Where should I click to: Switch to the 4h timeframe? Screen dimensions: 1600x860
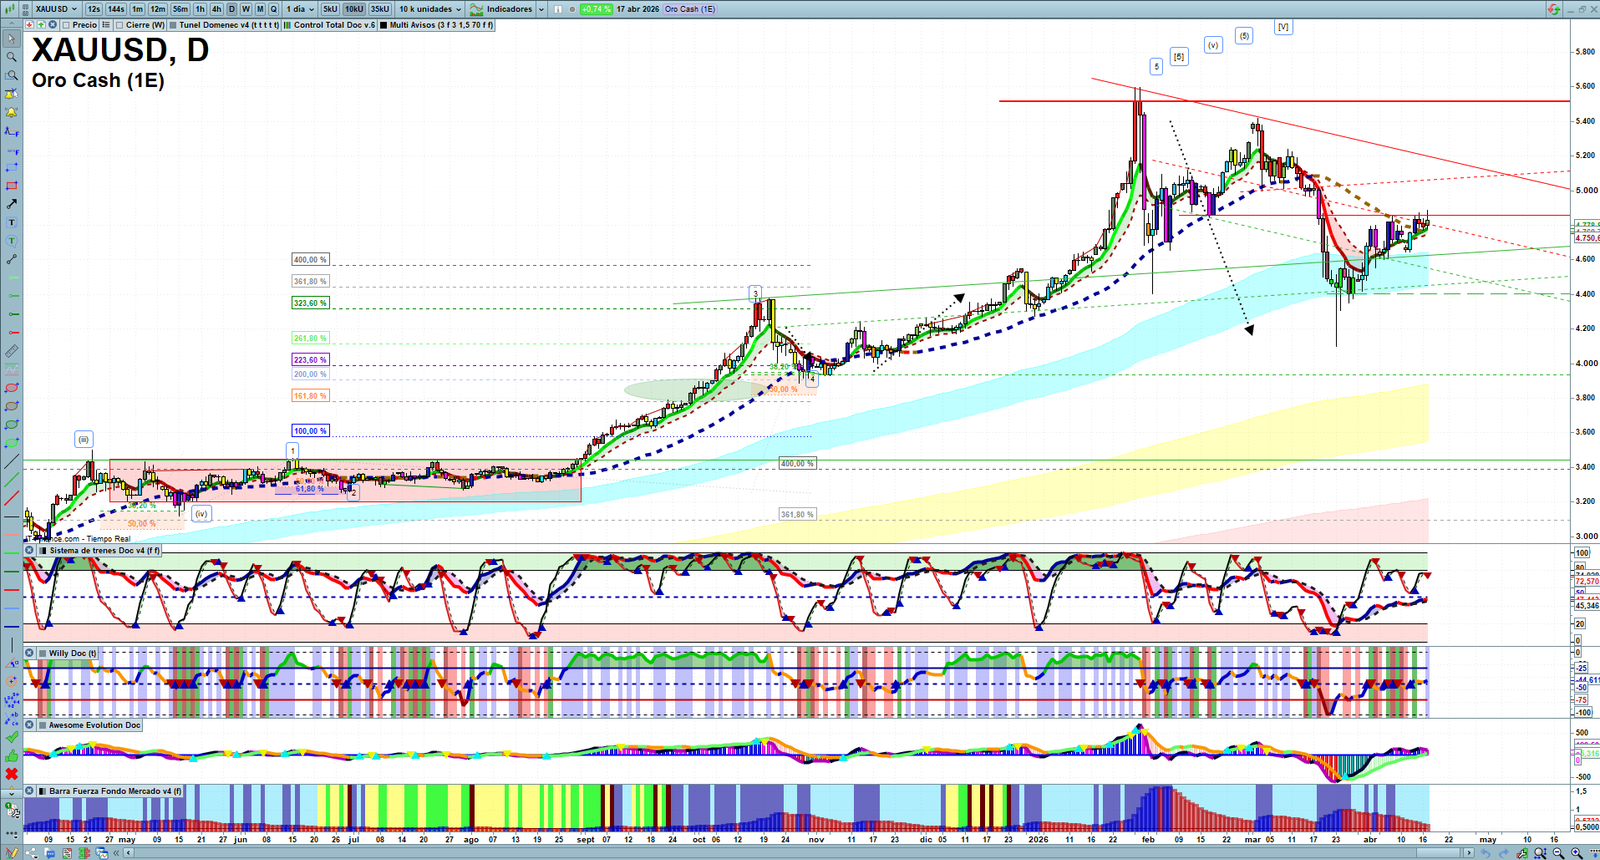tap(216, 9)
